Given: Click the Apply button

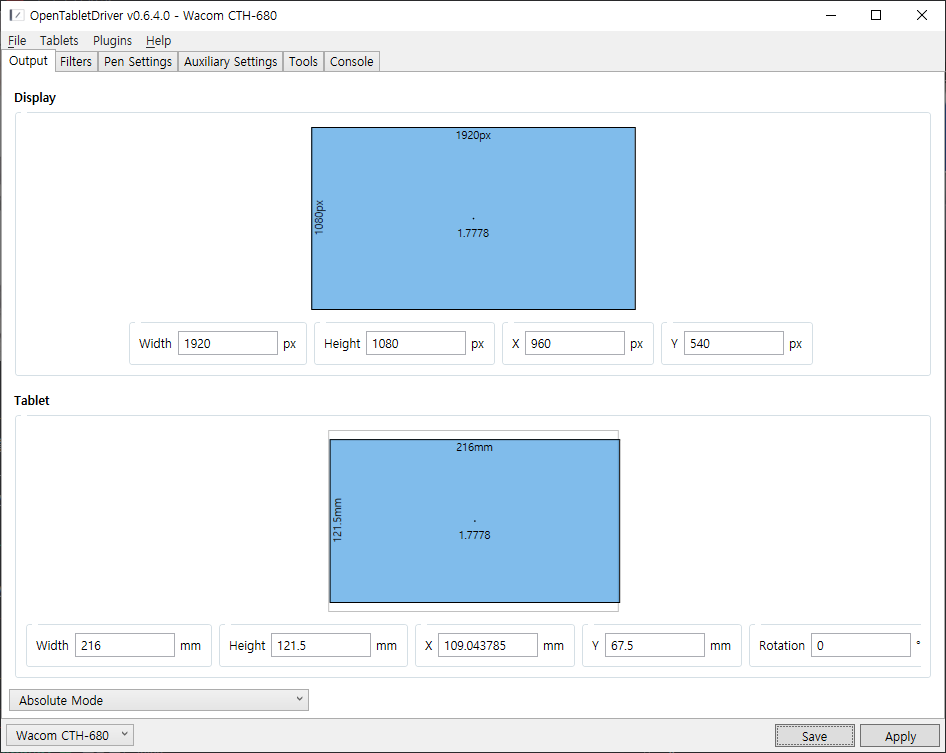Looking at the screenshot, I should pos(900,736).
